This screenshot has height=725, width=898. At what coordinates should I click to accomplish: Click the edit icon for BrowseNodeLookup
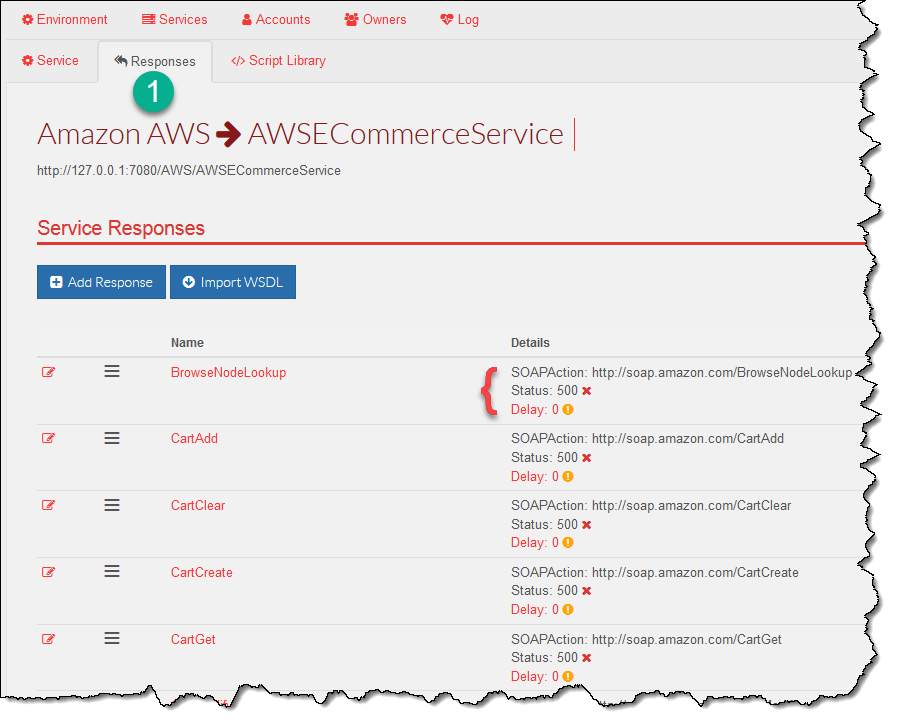click(x=48, y=372)
